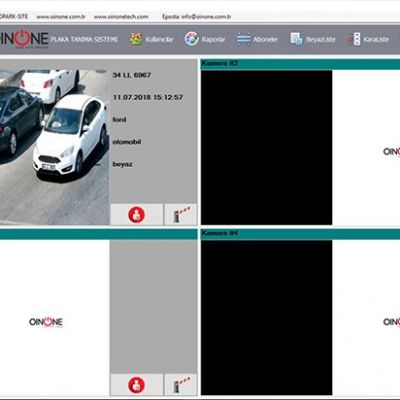The height and width of the screenshot is (400, 400).
Task: Open the Aboneler subscribers list icon
Action: [244, 39]
